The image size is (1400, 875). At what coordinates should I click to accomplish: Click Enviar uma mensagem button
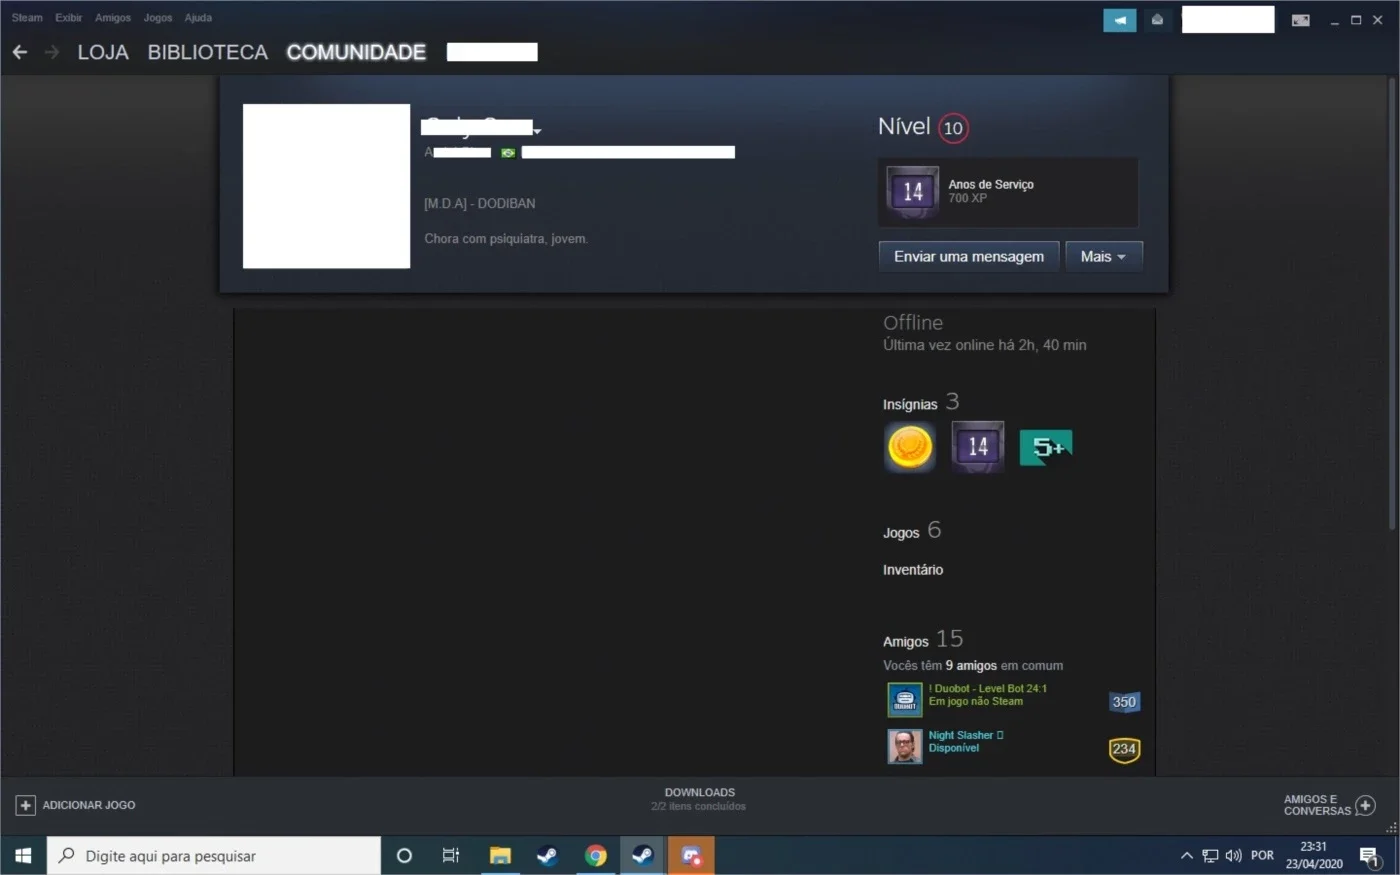[969, 257]
